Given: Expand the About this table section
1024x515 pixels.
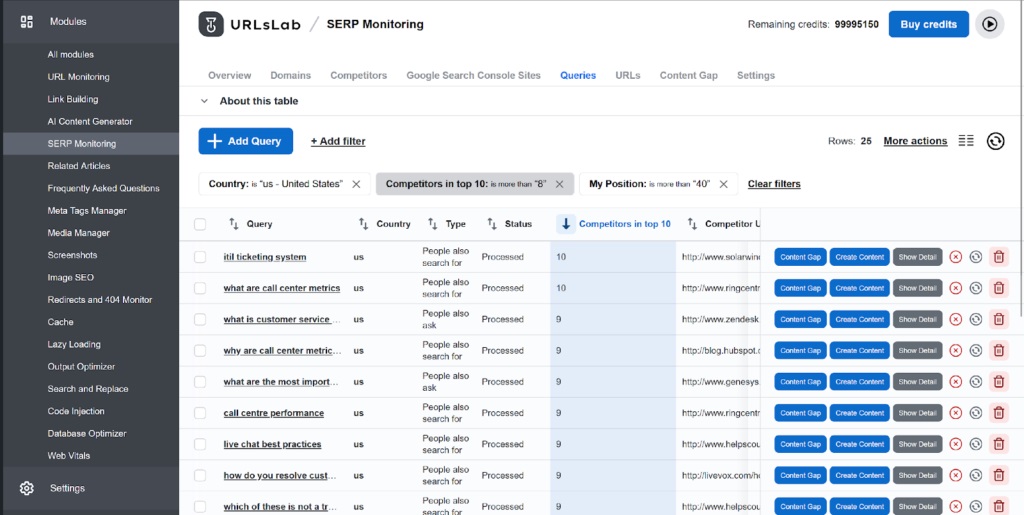Looking at the screenshot, I should pyautogui.click(x=249, y=101).
